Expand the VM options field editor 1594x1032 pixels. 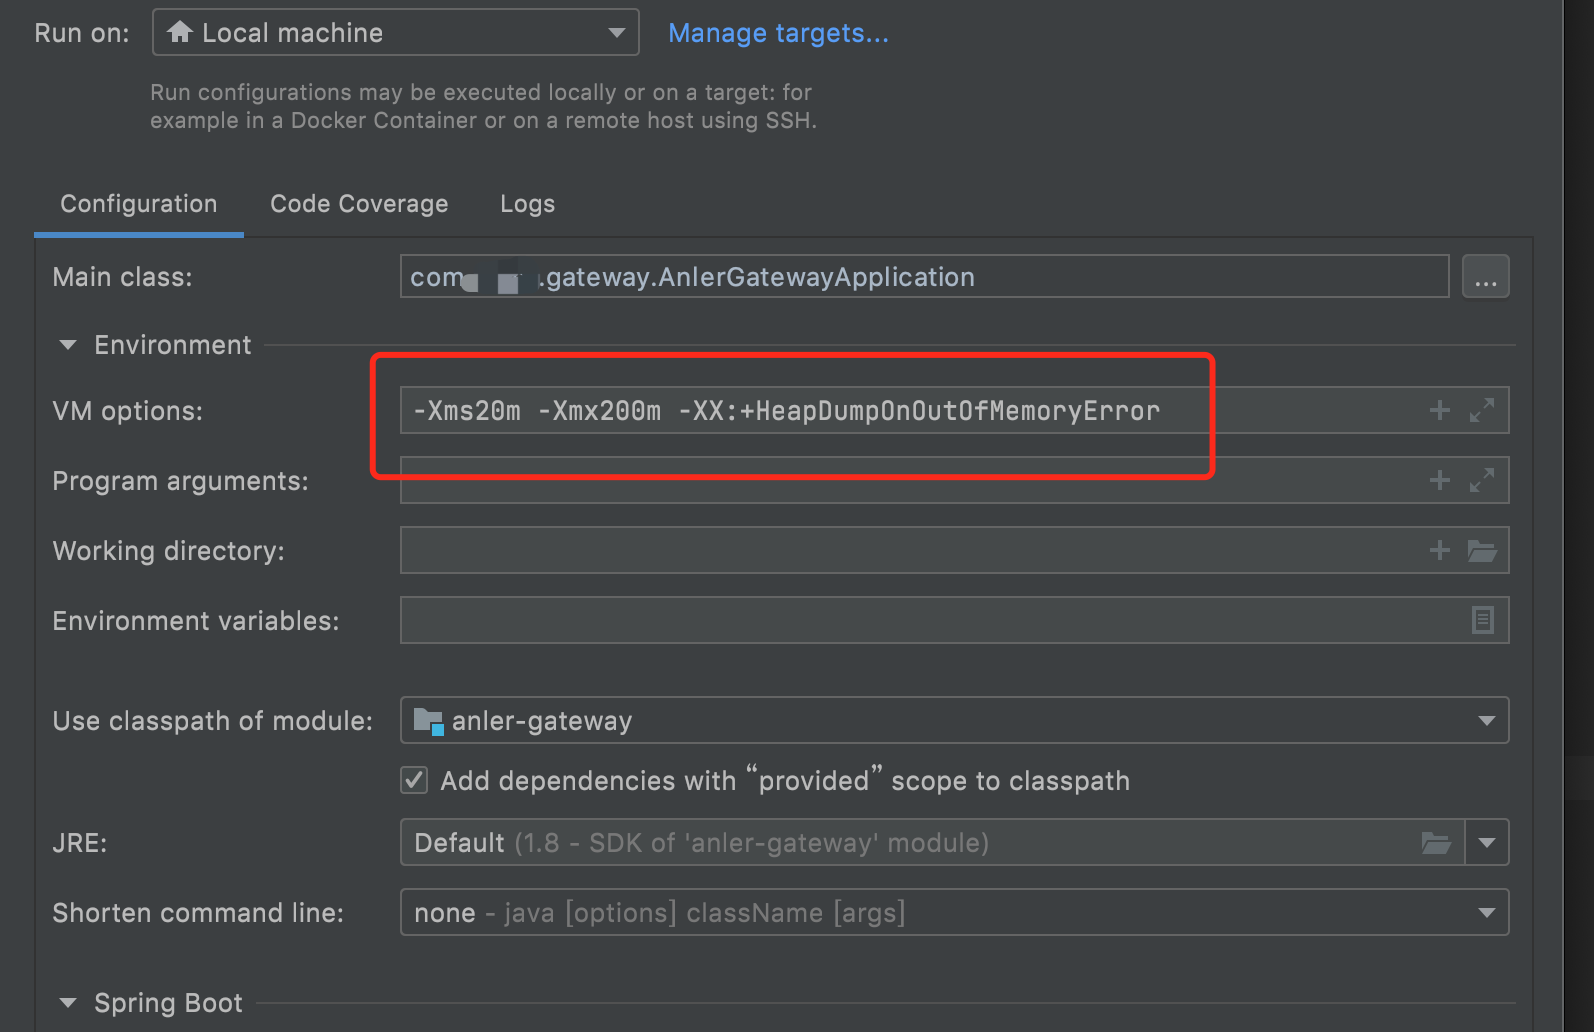pyautogui.click(x=1481, y=410)
